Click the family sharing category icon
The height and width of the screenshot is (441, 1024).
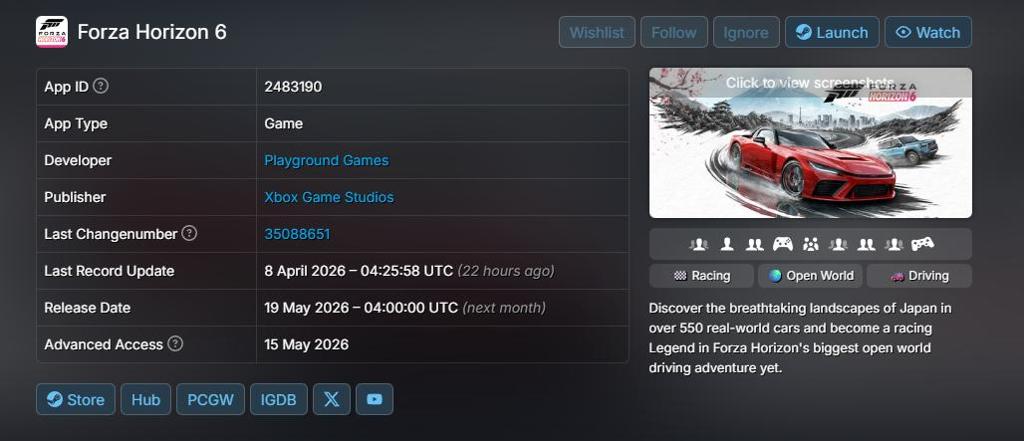pos(810,244)
